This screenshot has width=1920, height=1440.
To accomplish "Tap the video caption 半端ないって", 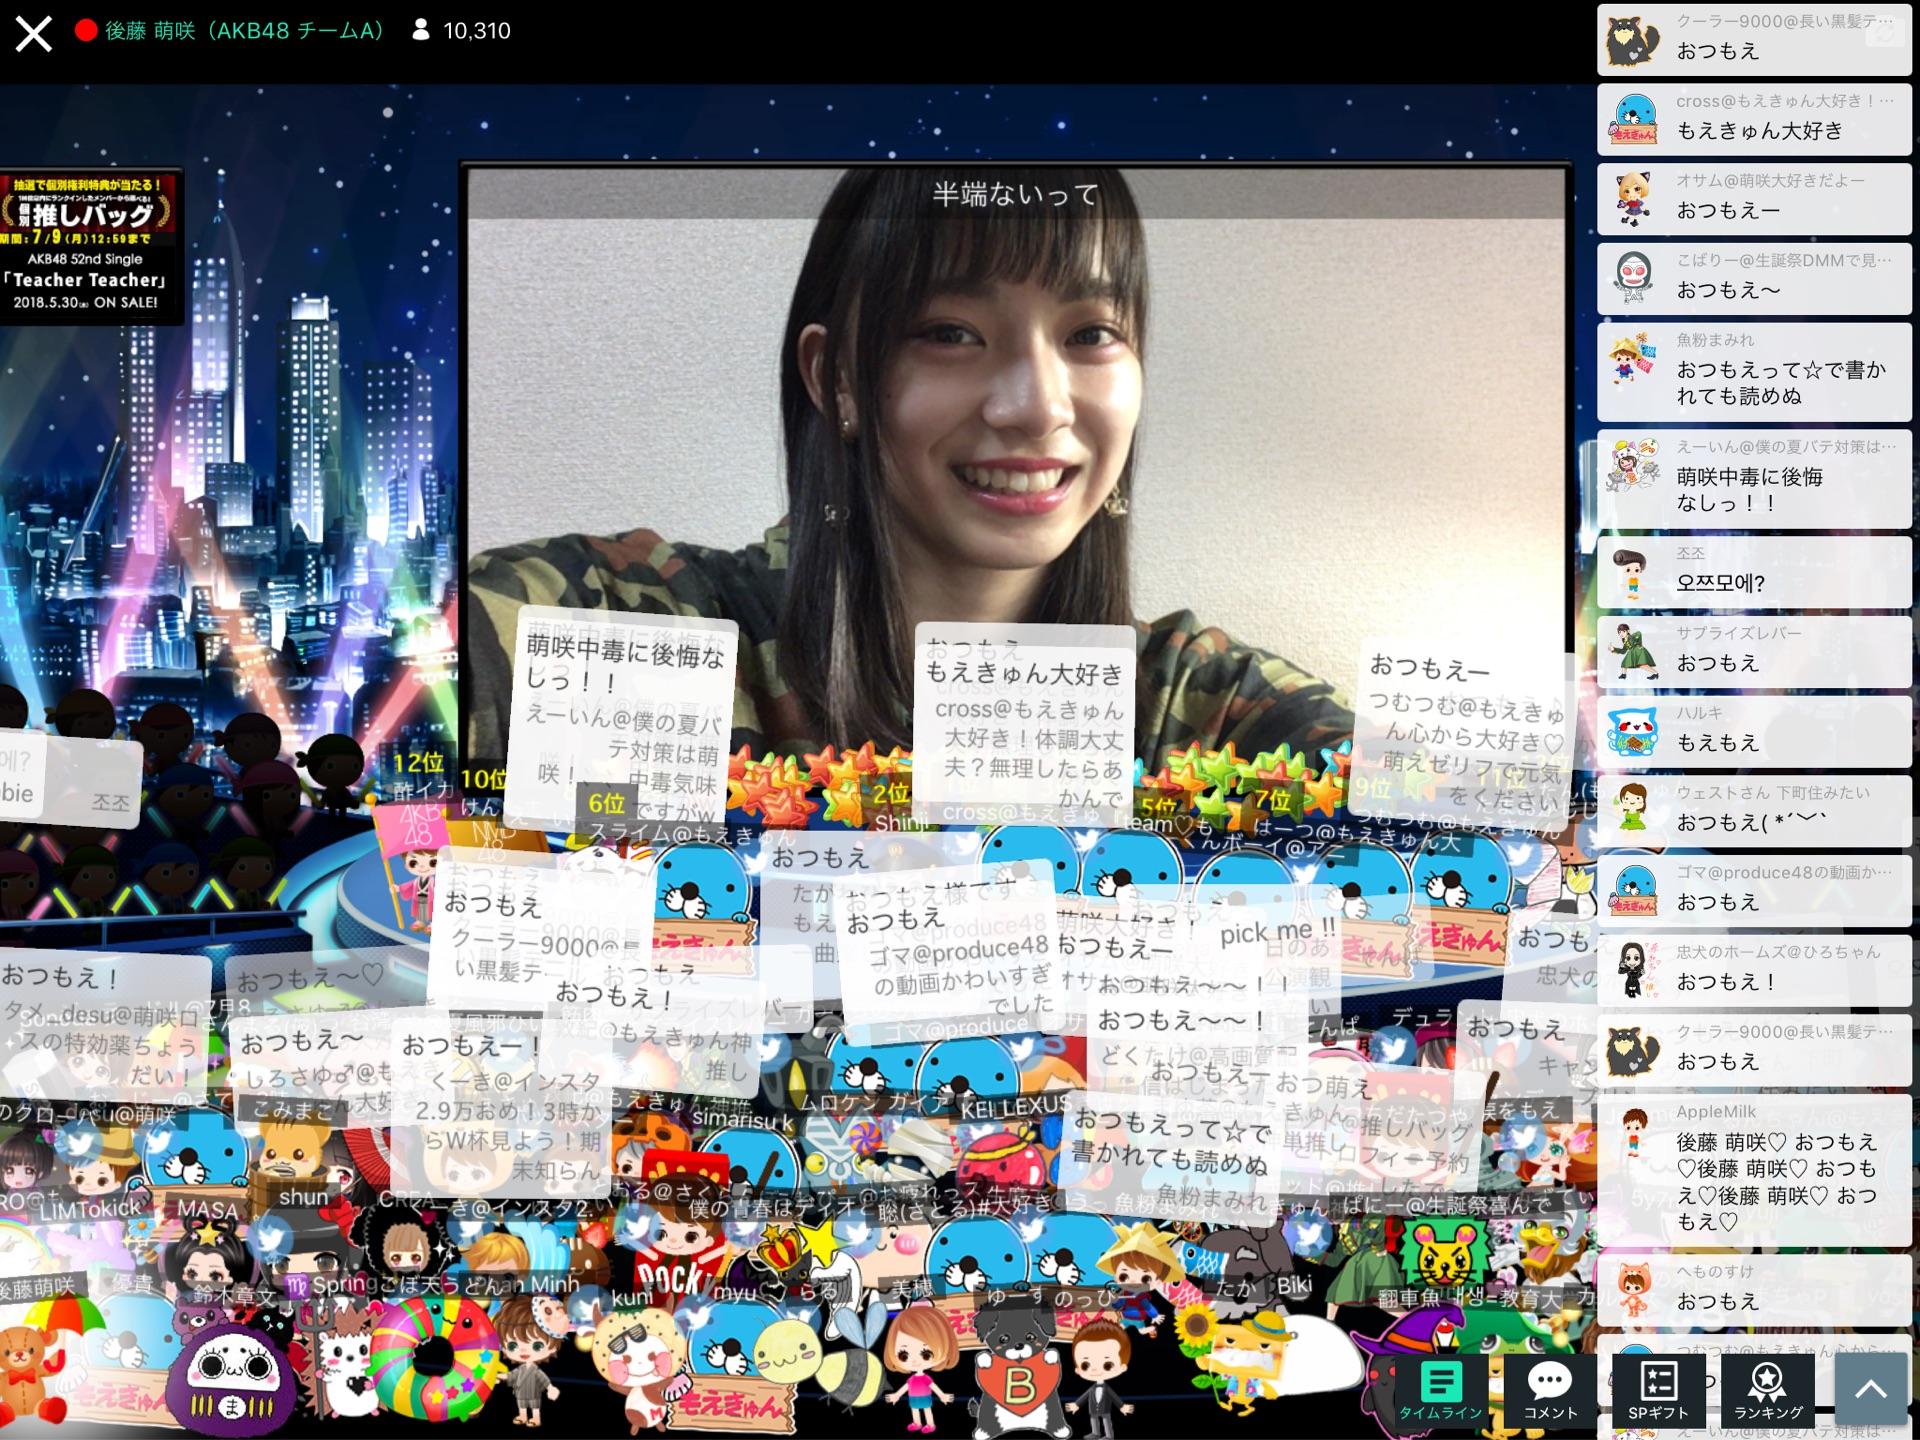I will pos(1015,194).
